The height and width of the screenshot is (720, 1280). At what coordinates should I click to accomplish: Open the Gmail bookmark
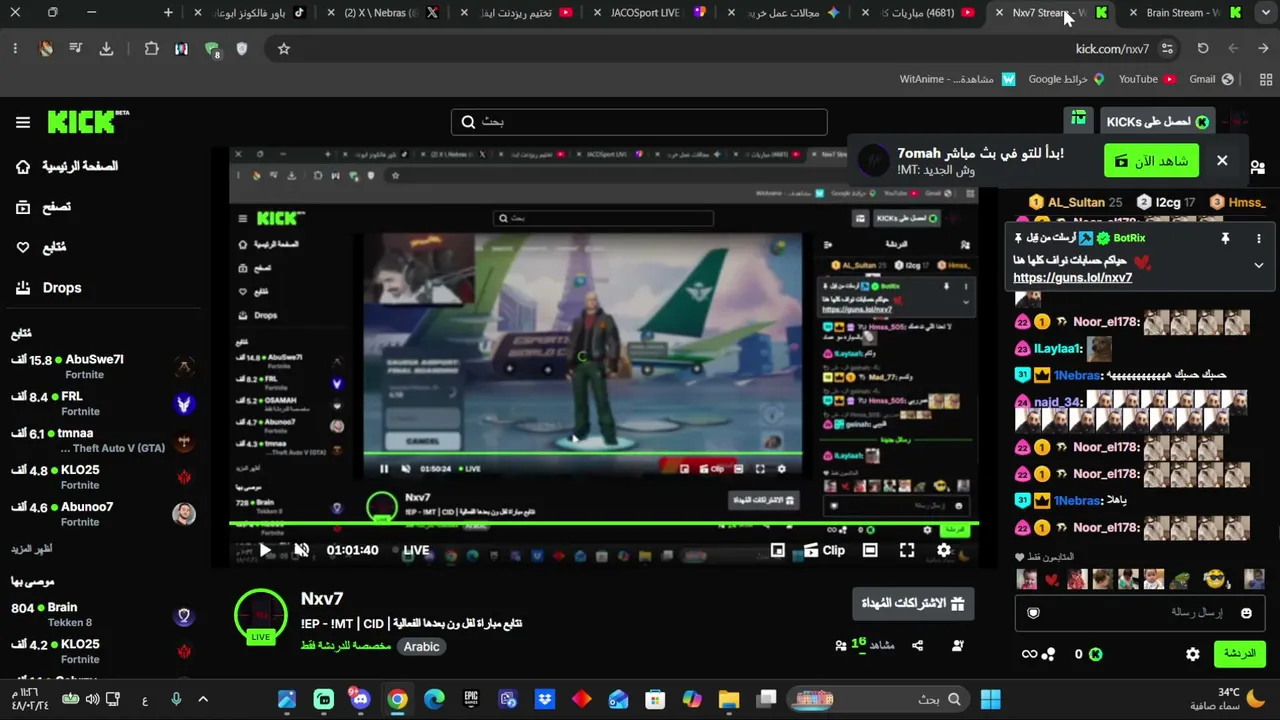(1211, 79)
